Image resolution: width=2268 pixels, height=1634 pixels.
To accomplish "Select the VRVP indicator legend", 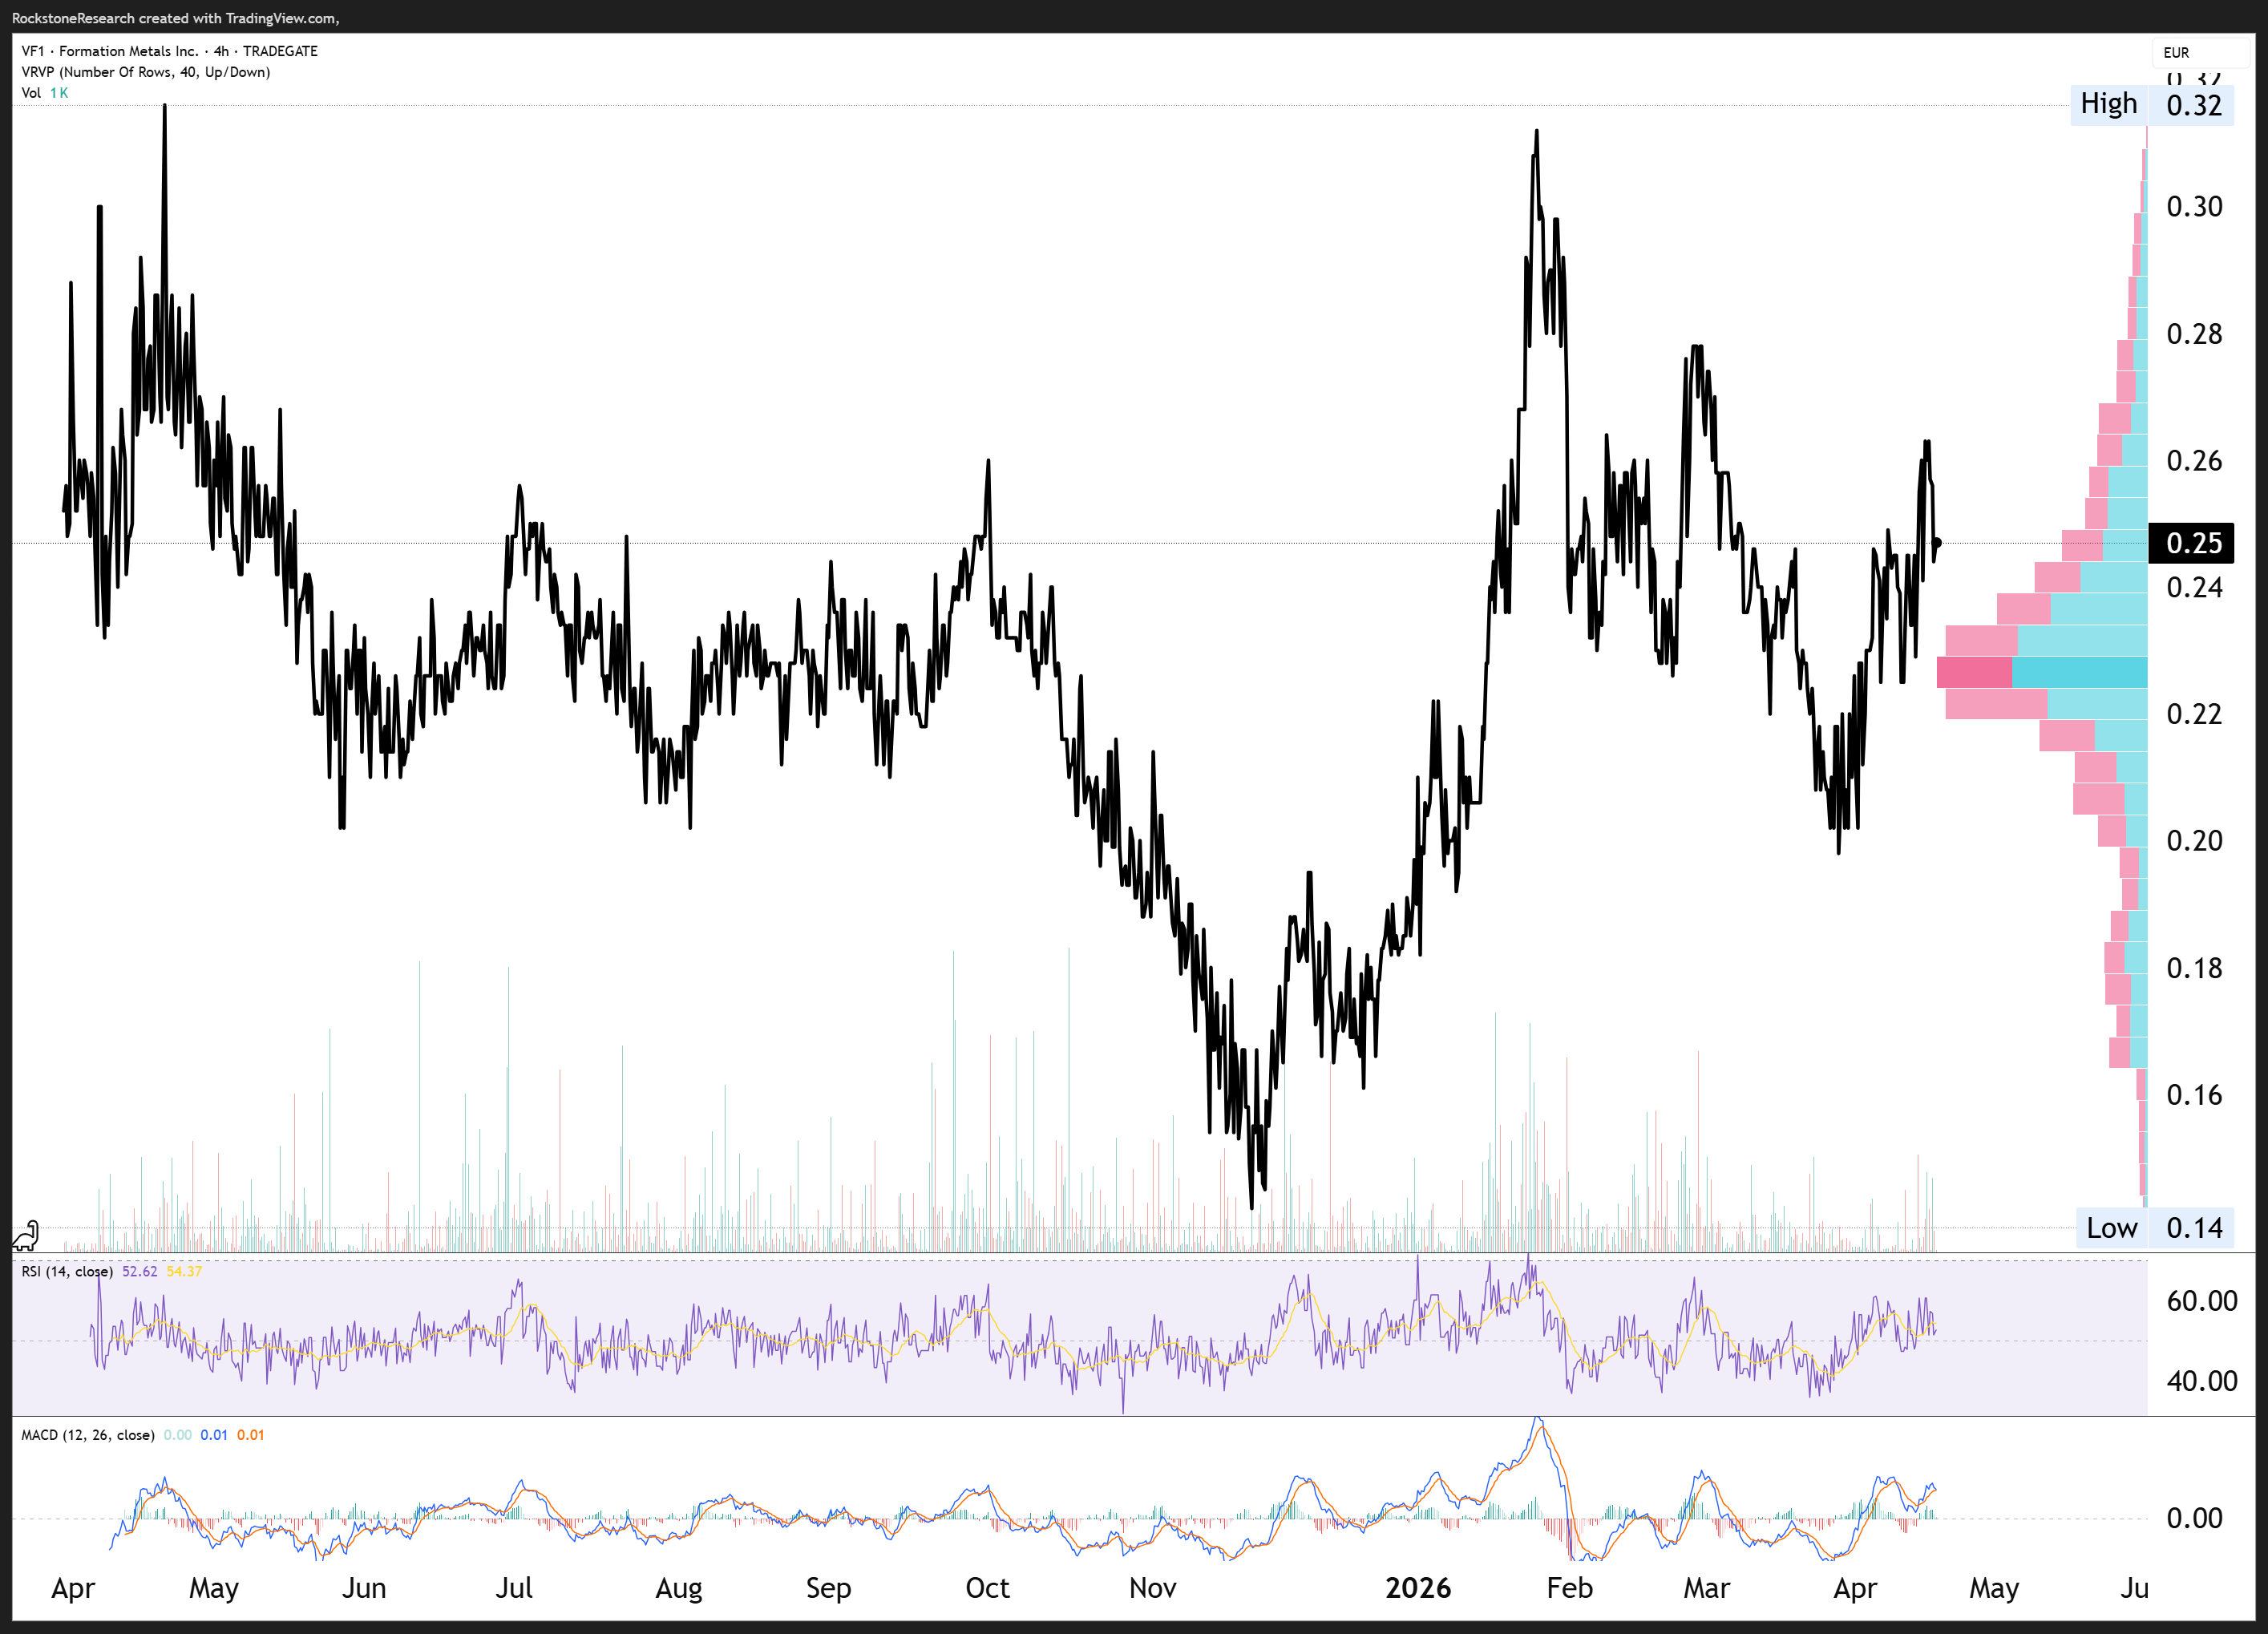I will click(x=145, y=72).
